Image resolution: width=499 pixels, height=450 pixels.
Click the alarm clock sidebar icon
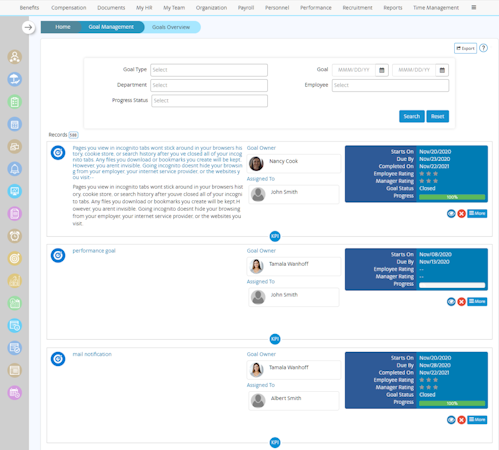pos(15,236)
